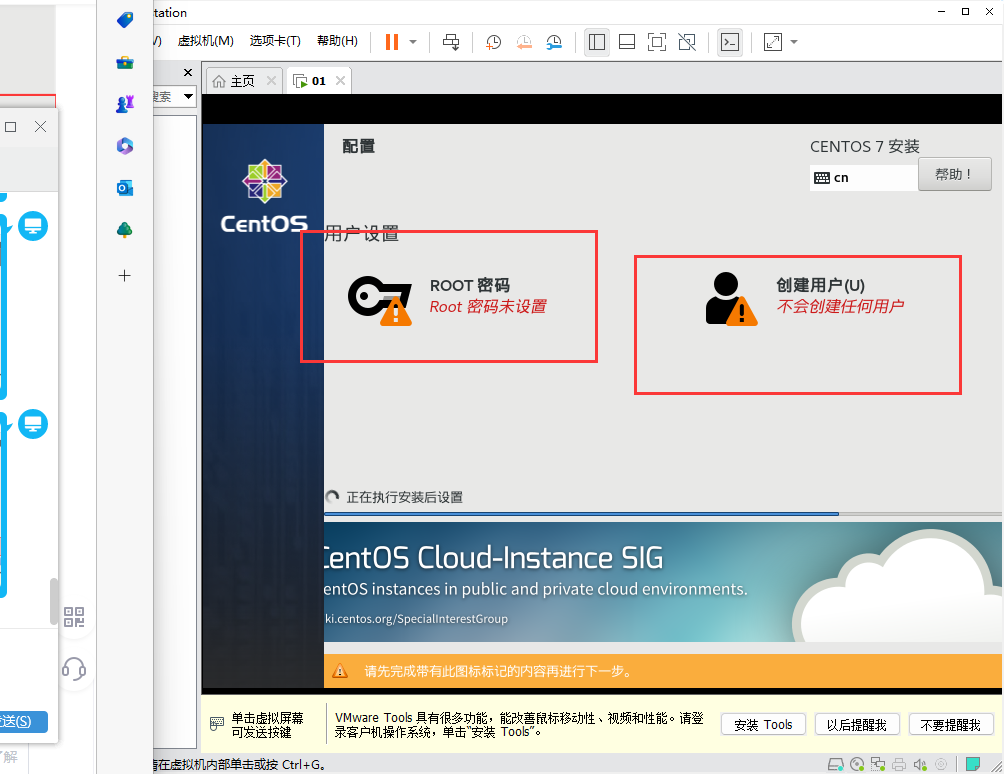Image resolution: width=1004 pixels, height=774 pixels.
Task: Click the CD/DVD status icon in the status bar
Action: pos(857,764)
